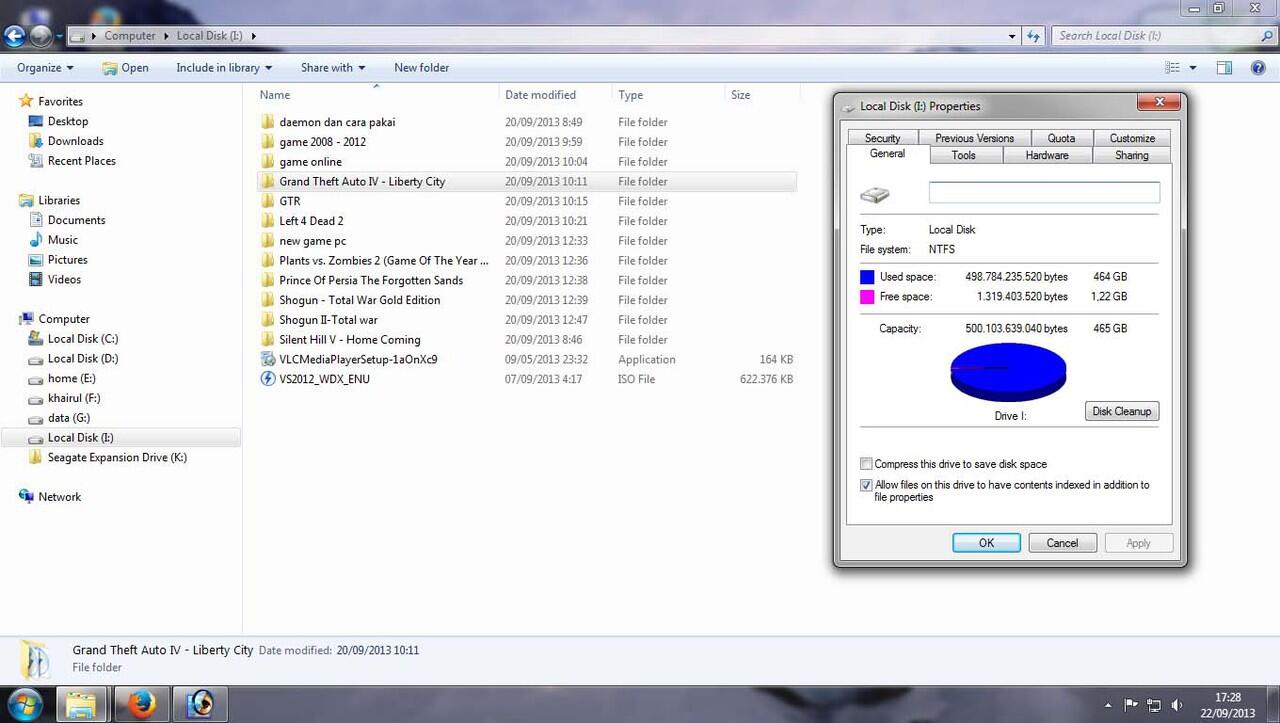This screenshot has height=723, width=1280.
Task: Select Local Disk (D:) drive
Action: point(83,358)
